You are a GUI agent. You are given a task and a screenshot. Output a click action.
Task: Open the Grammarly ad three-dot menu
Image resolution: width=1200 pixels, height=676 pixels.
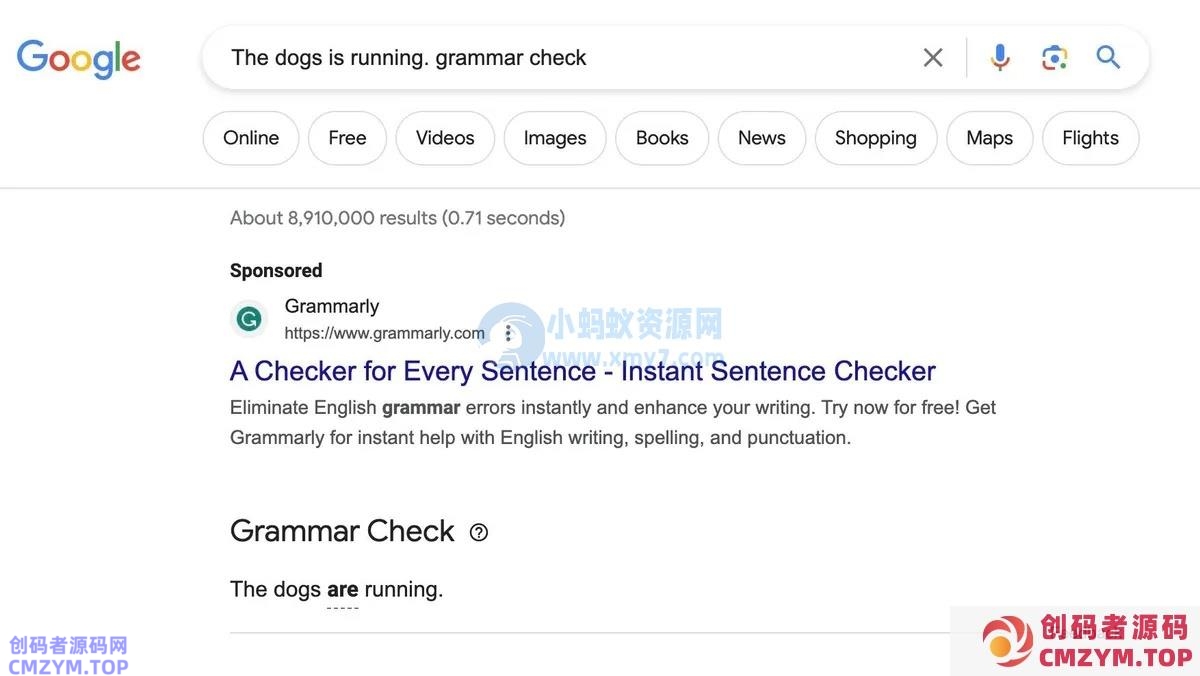[x=508, y=333]
